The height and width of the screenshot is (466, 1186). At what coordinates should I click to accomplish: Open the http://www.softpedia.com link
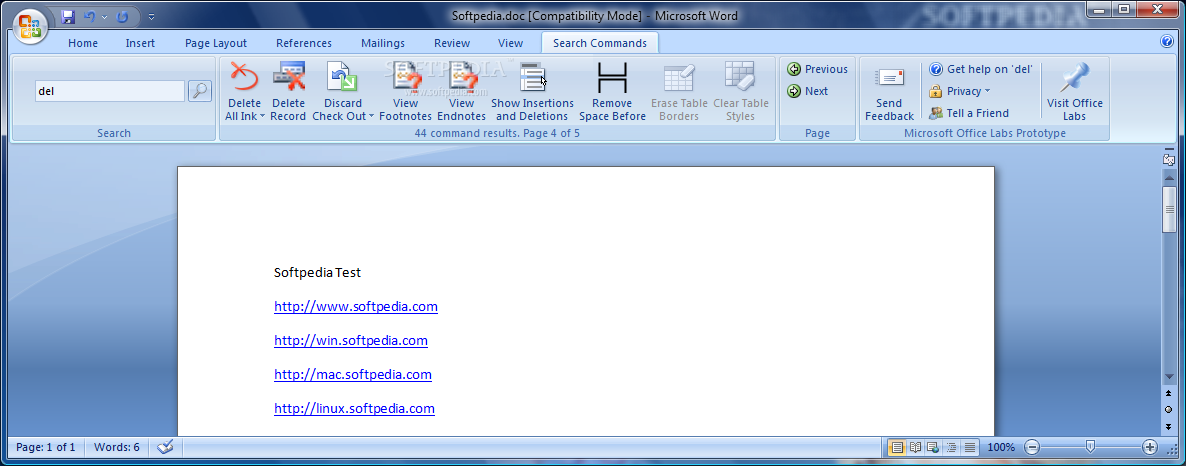pos(355,306)
